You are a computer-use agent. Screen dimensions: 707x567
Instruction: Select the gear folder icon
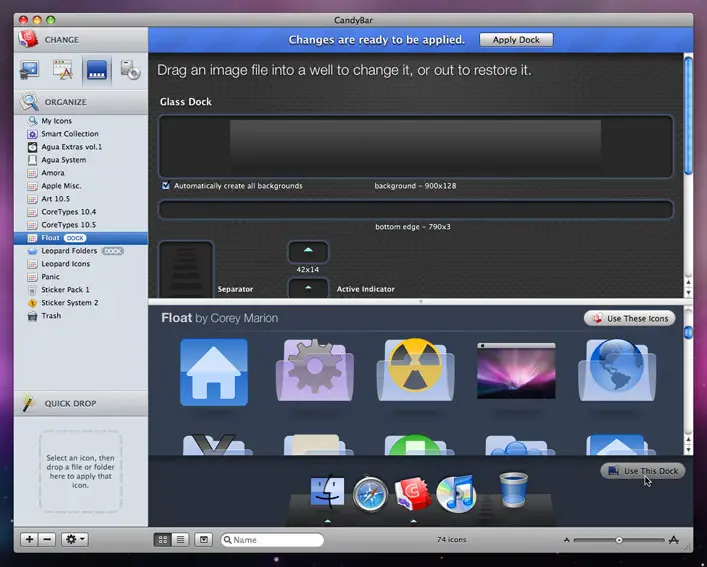tap(315, 370)
